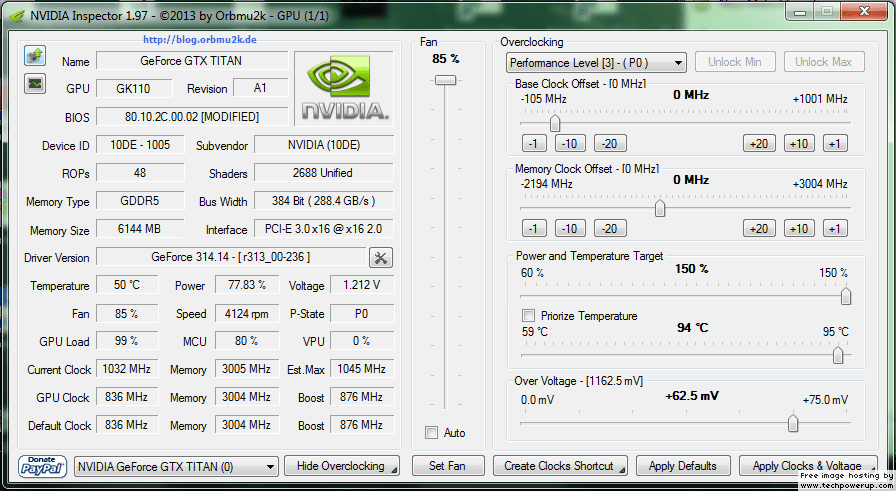Screen dimensions: 896x491
Task: Click the Interface value PCI-E 3.0 x16
Action: pos(323,229)
